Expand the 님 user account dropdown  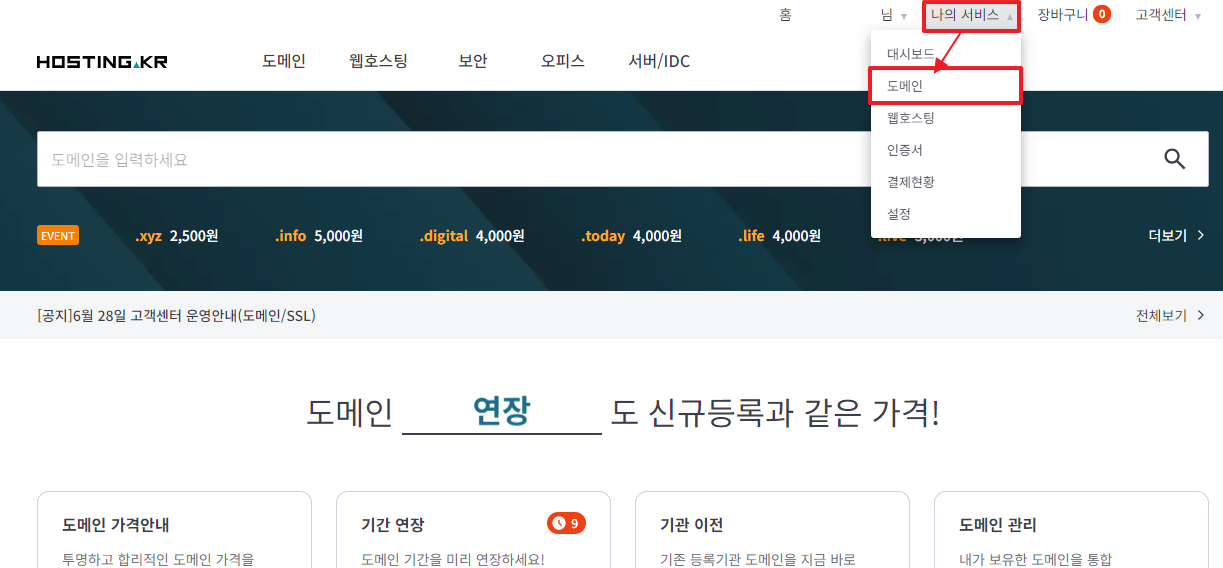point(893,16)
